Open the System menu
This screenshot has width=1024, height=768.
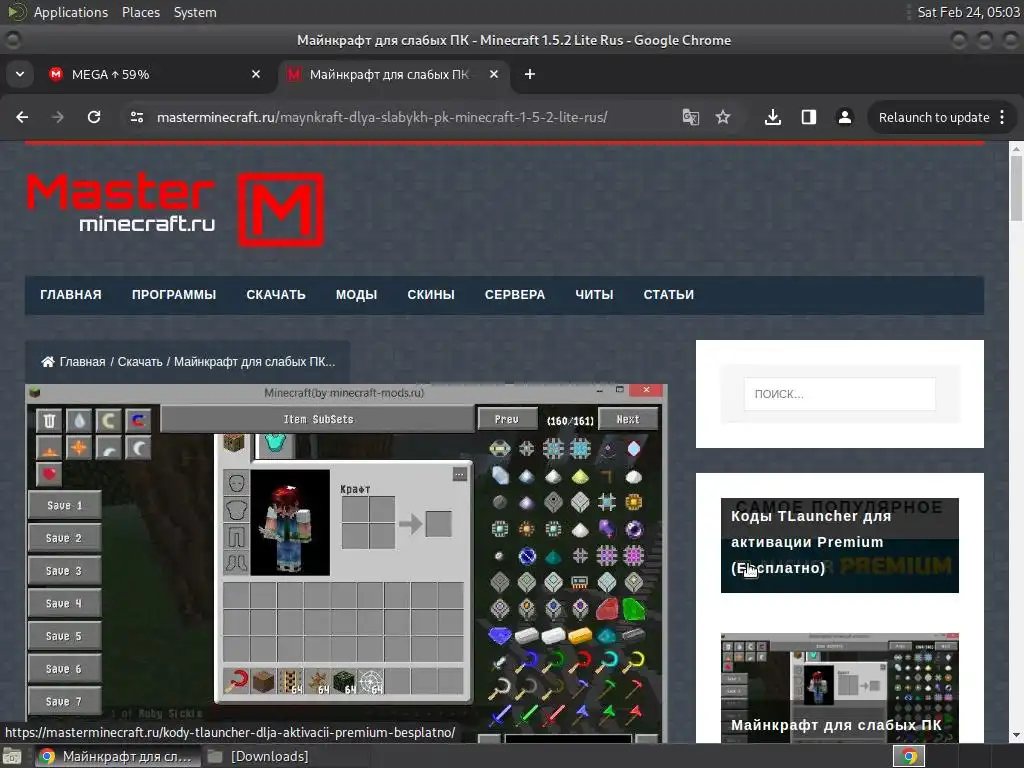[x=195, y=12]
